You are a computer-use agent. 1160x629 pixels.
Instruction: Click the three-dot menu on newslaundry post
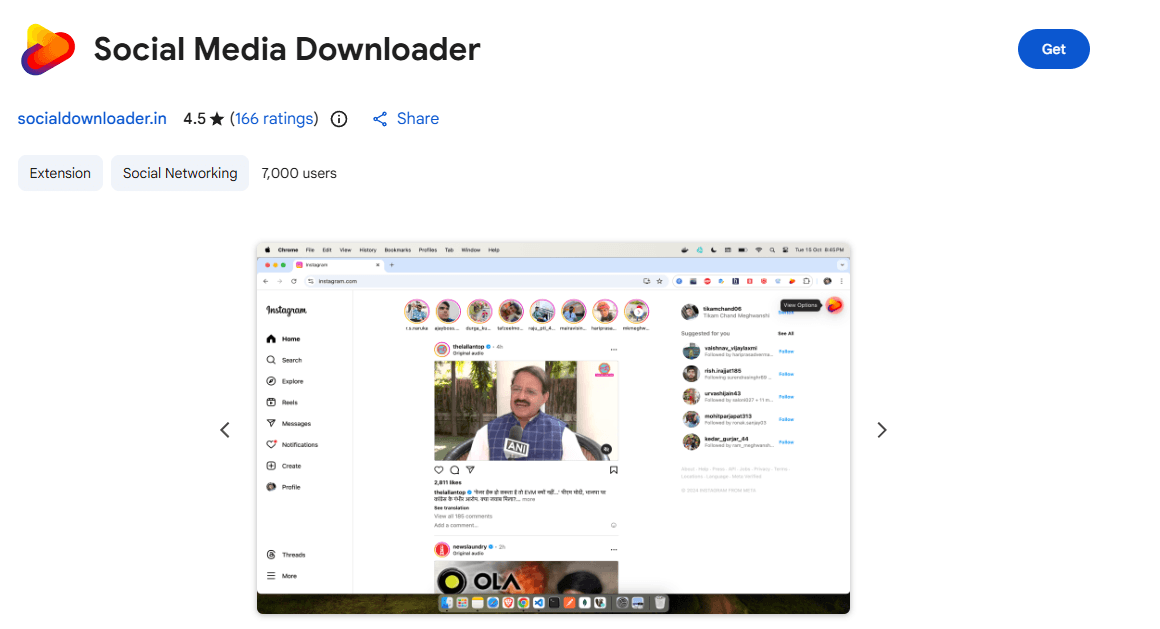[613, 550]
